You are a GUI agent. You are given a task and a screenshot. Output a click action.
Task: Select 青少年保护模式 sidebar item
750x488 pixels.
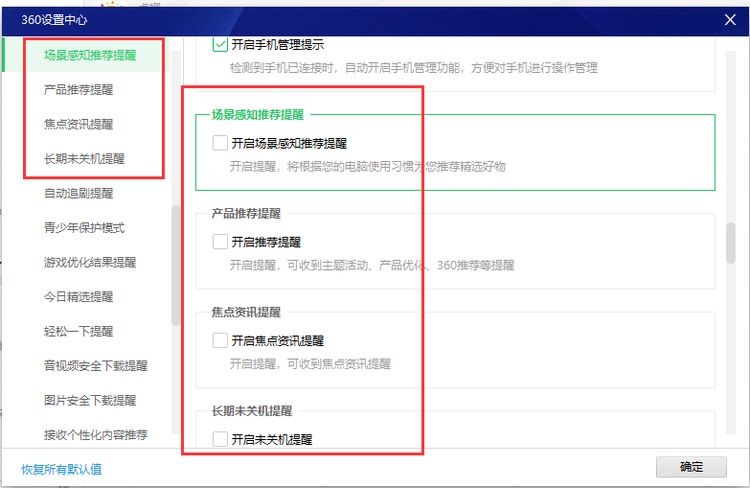(x=84, y=228)
